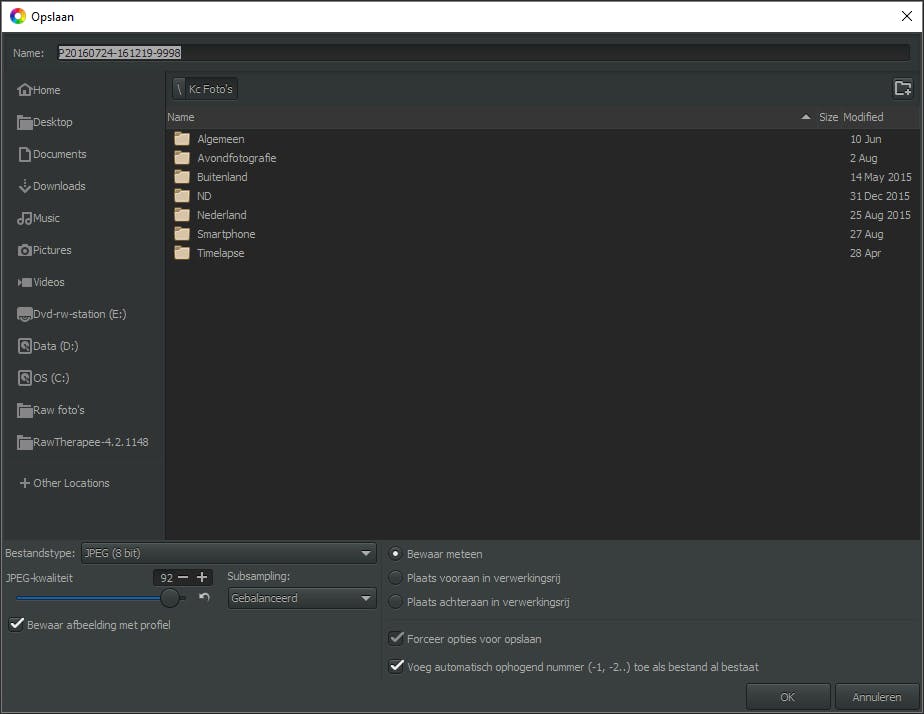Select Plaats achteraan in verwerkingsrij option
This screenshot has height=714, width=924.
pos(395,601)
